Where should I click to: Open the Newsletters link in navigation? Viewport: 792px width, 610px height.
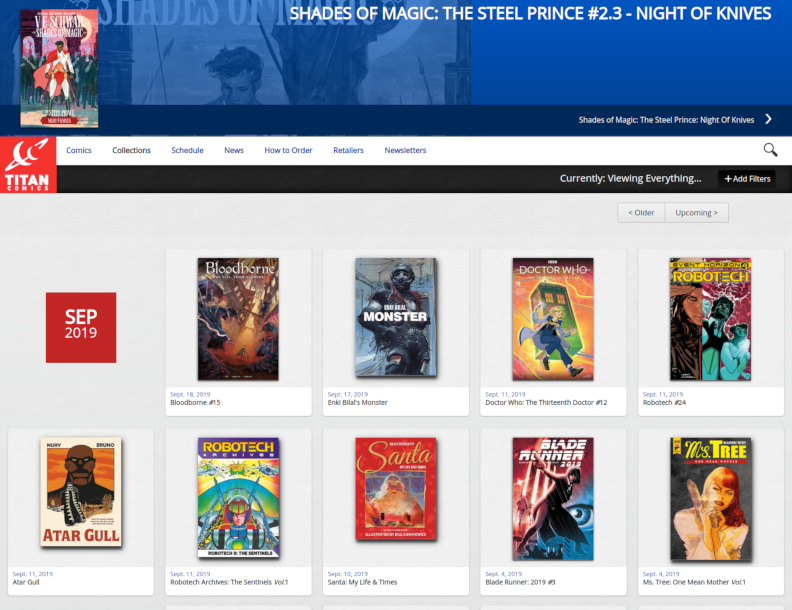(405, 150)
